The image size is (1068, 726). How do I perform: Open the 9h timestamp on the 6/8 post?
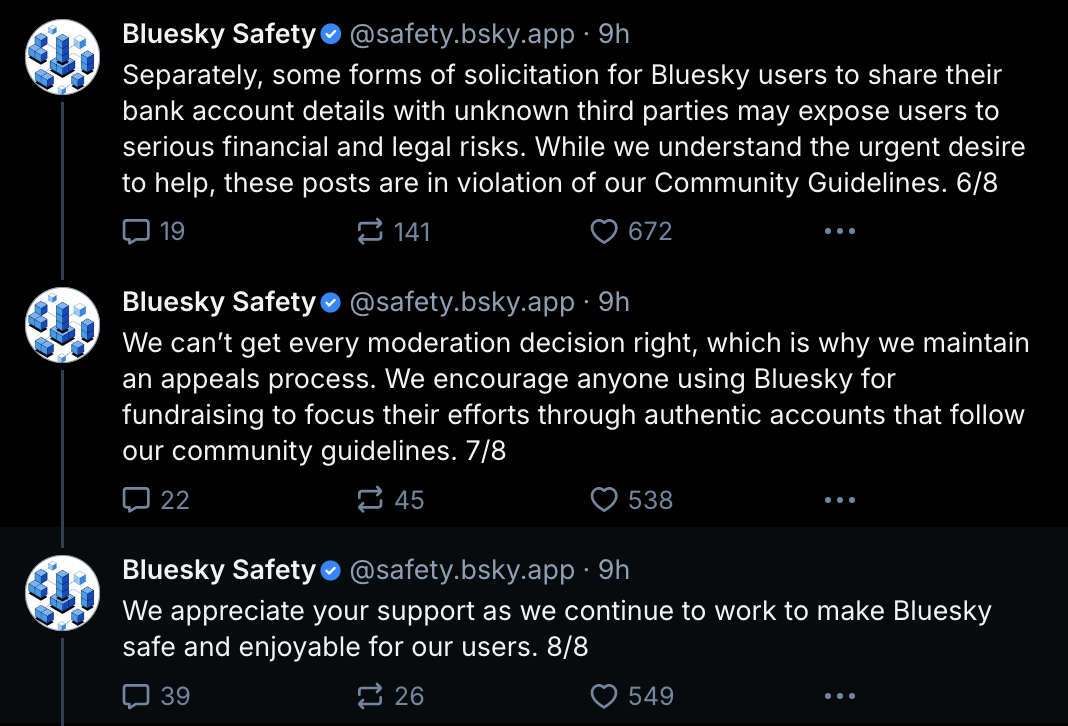614,34
